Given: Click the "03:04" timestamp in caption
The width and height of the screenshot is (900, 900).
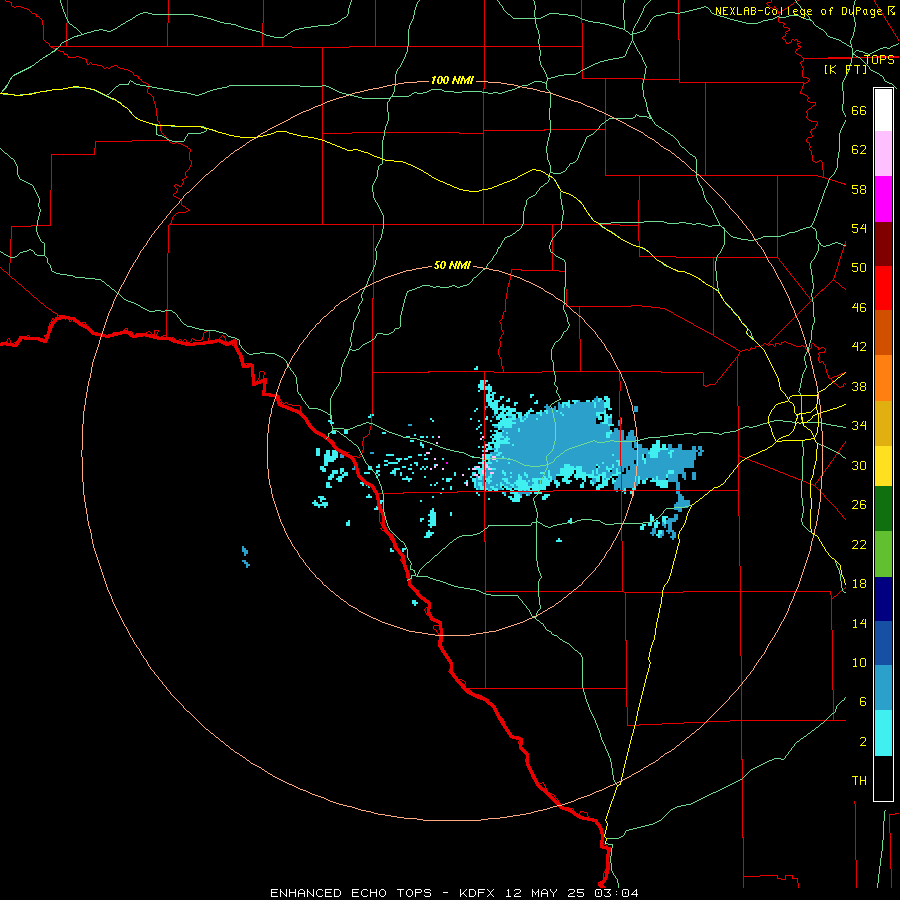Looking at the screenshot, I should pyautogui.click(x=615, y=893).
